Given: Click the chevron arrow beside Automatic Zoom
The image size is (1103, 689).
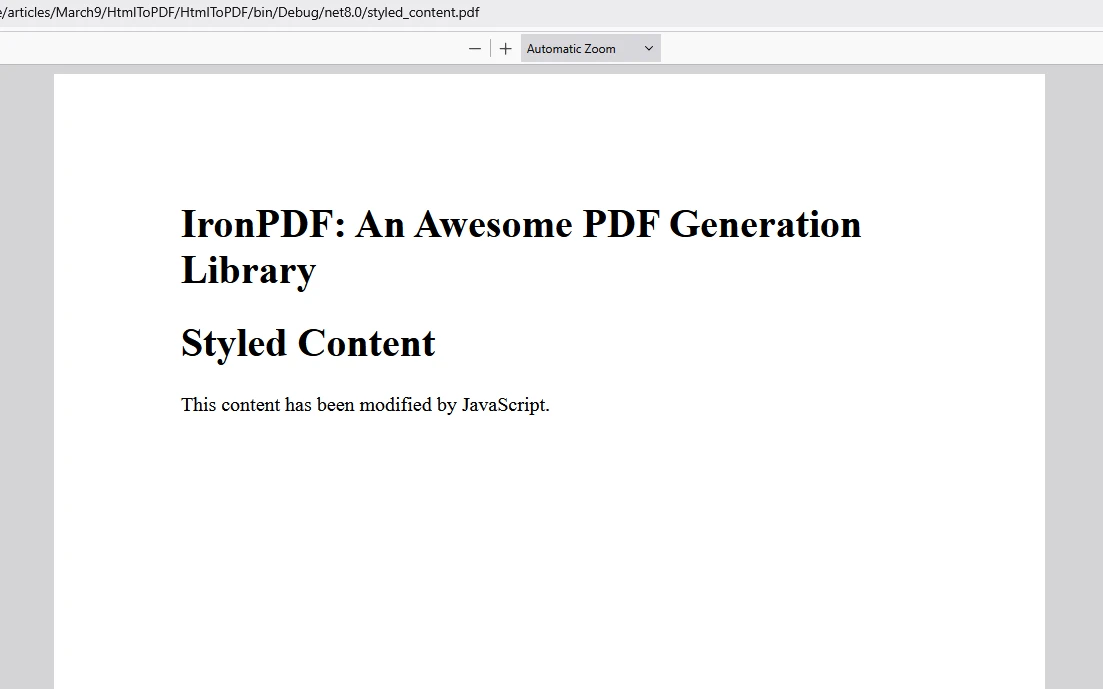Looking at the screenshot, I should (648, 49).
